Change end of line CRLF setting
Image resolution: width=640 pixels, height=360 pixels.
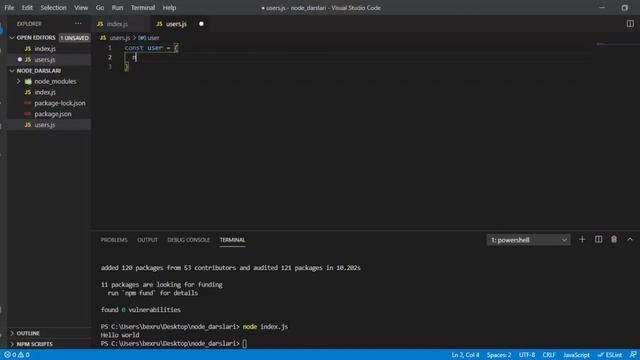tap(549, 355)
